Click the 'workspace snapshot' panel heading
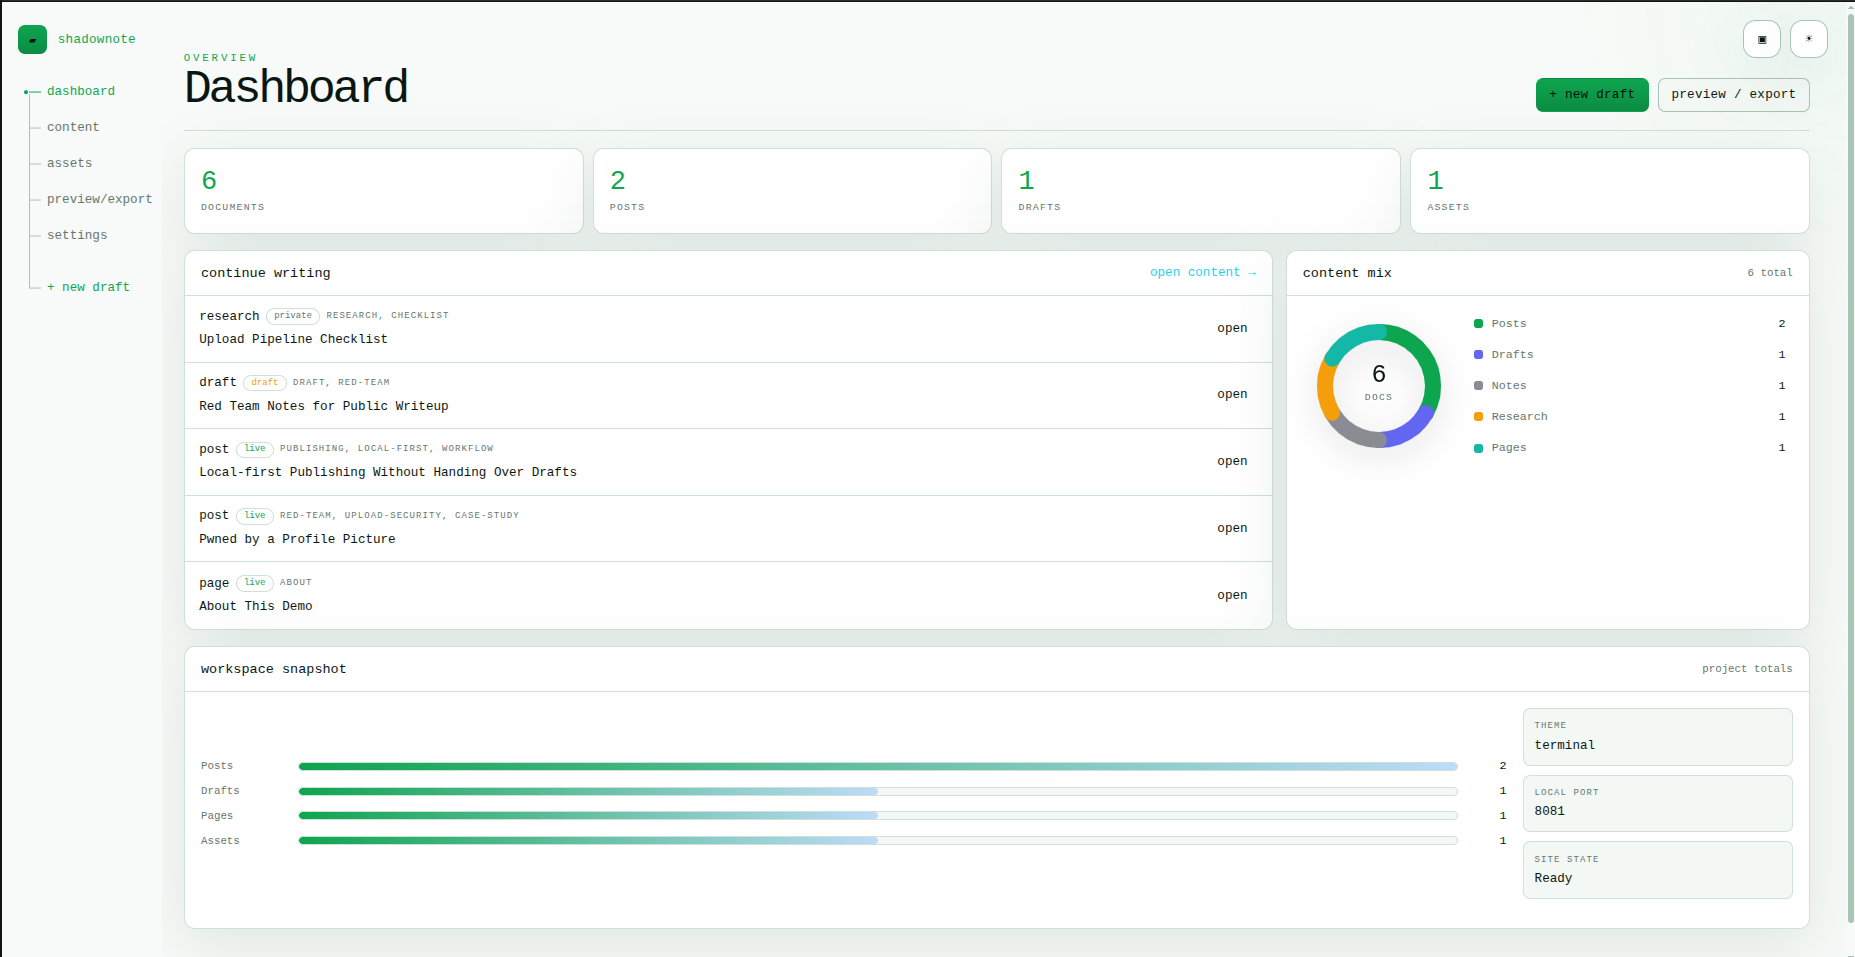The width and height of the screenshot is (1855, 957). tap(273, 669)
